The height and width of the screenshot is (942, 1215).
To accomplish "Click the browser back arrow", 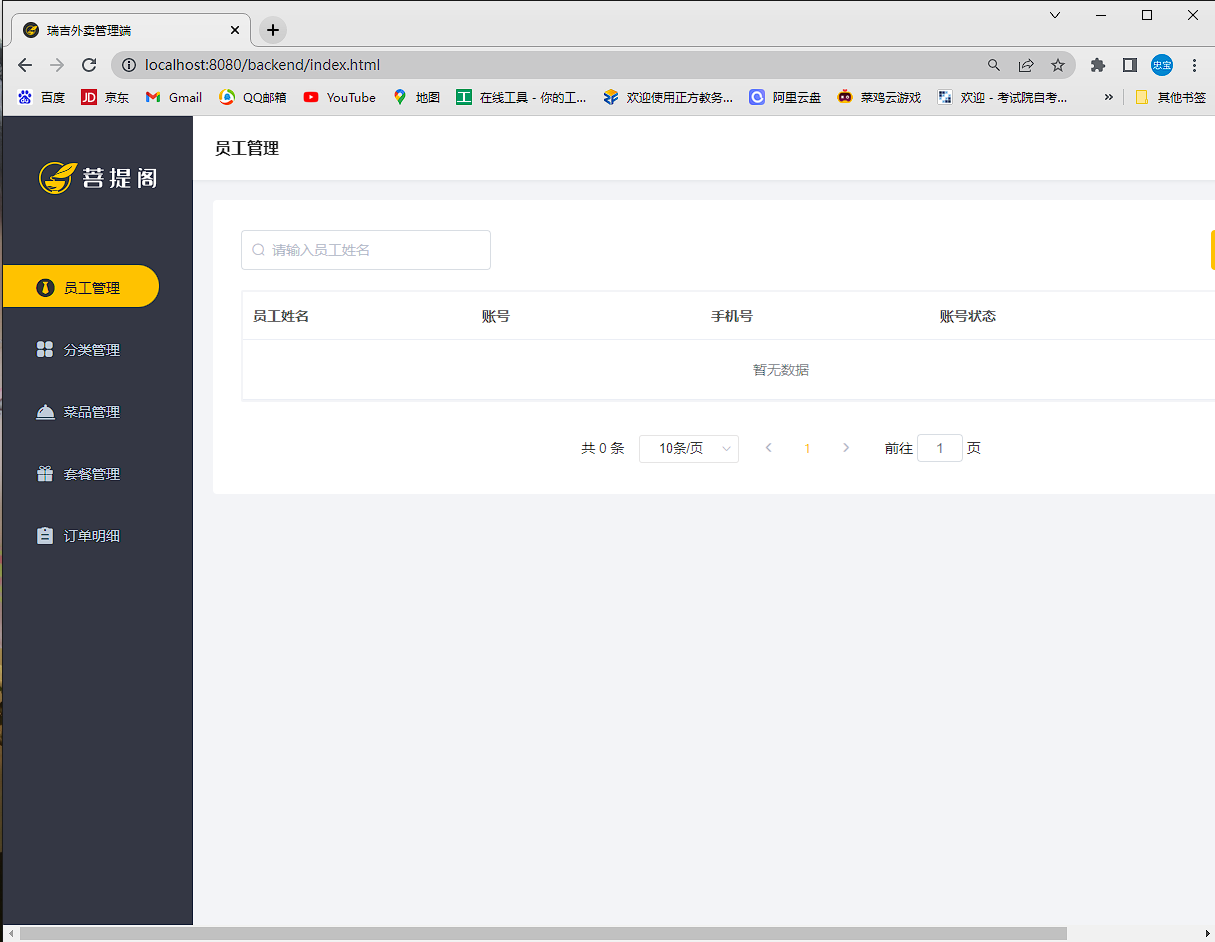I will (25, 65).
